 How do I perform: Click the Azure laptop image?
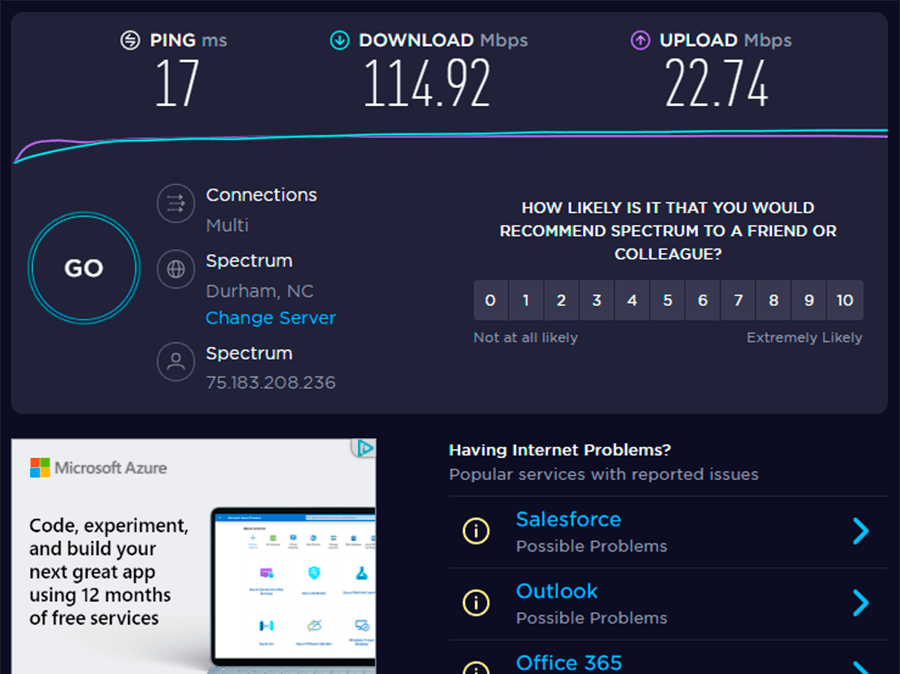pos(293,590)
